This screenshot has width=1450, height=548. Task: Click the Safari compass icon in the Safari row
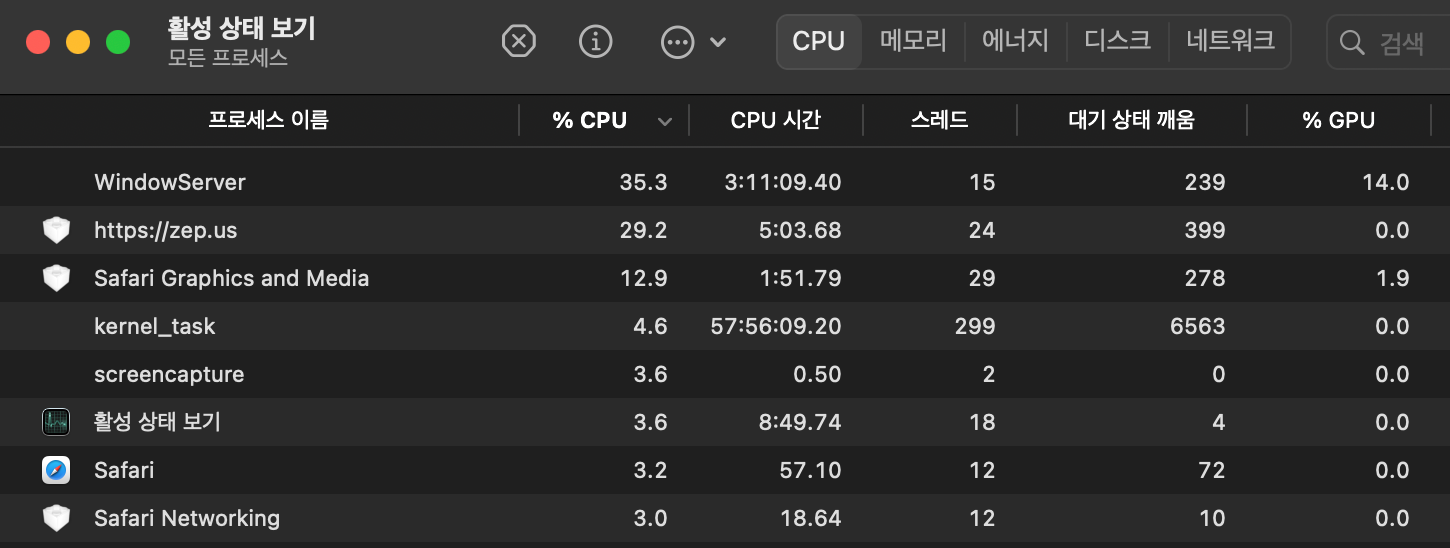tap(56, 470)
